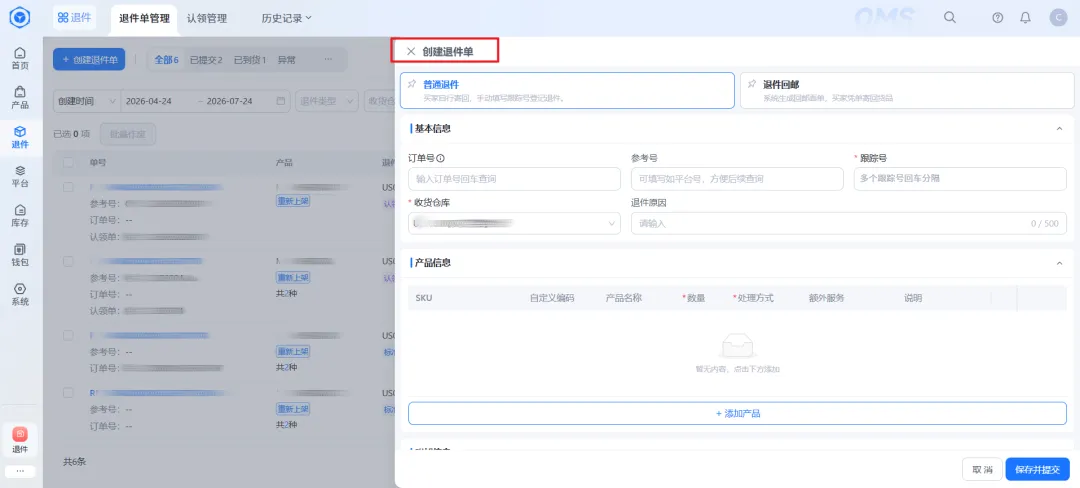The height and width of the screenshot is (488, 1080).
Task: Choose the 退件回邮 return type card
Action: click(907, 90)
